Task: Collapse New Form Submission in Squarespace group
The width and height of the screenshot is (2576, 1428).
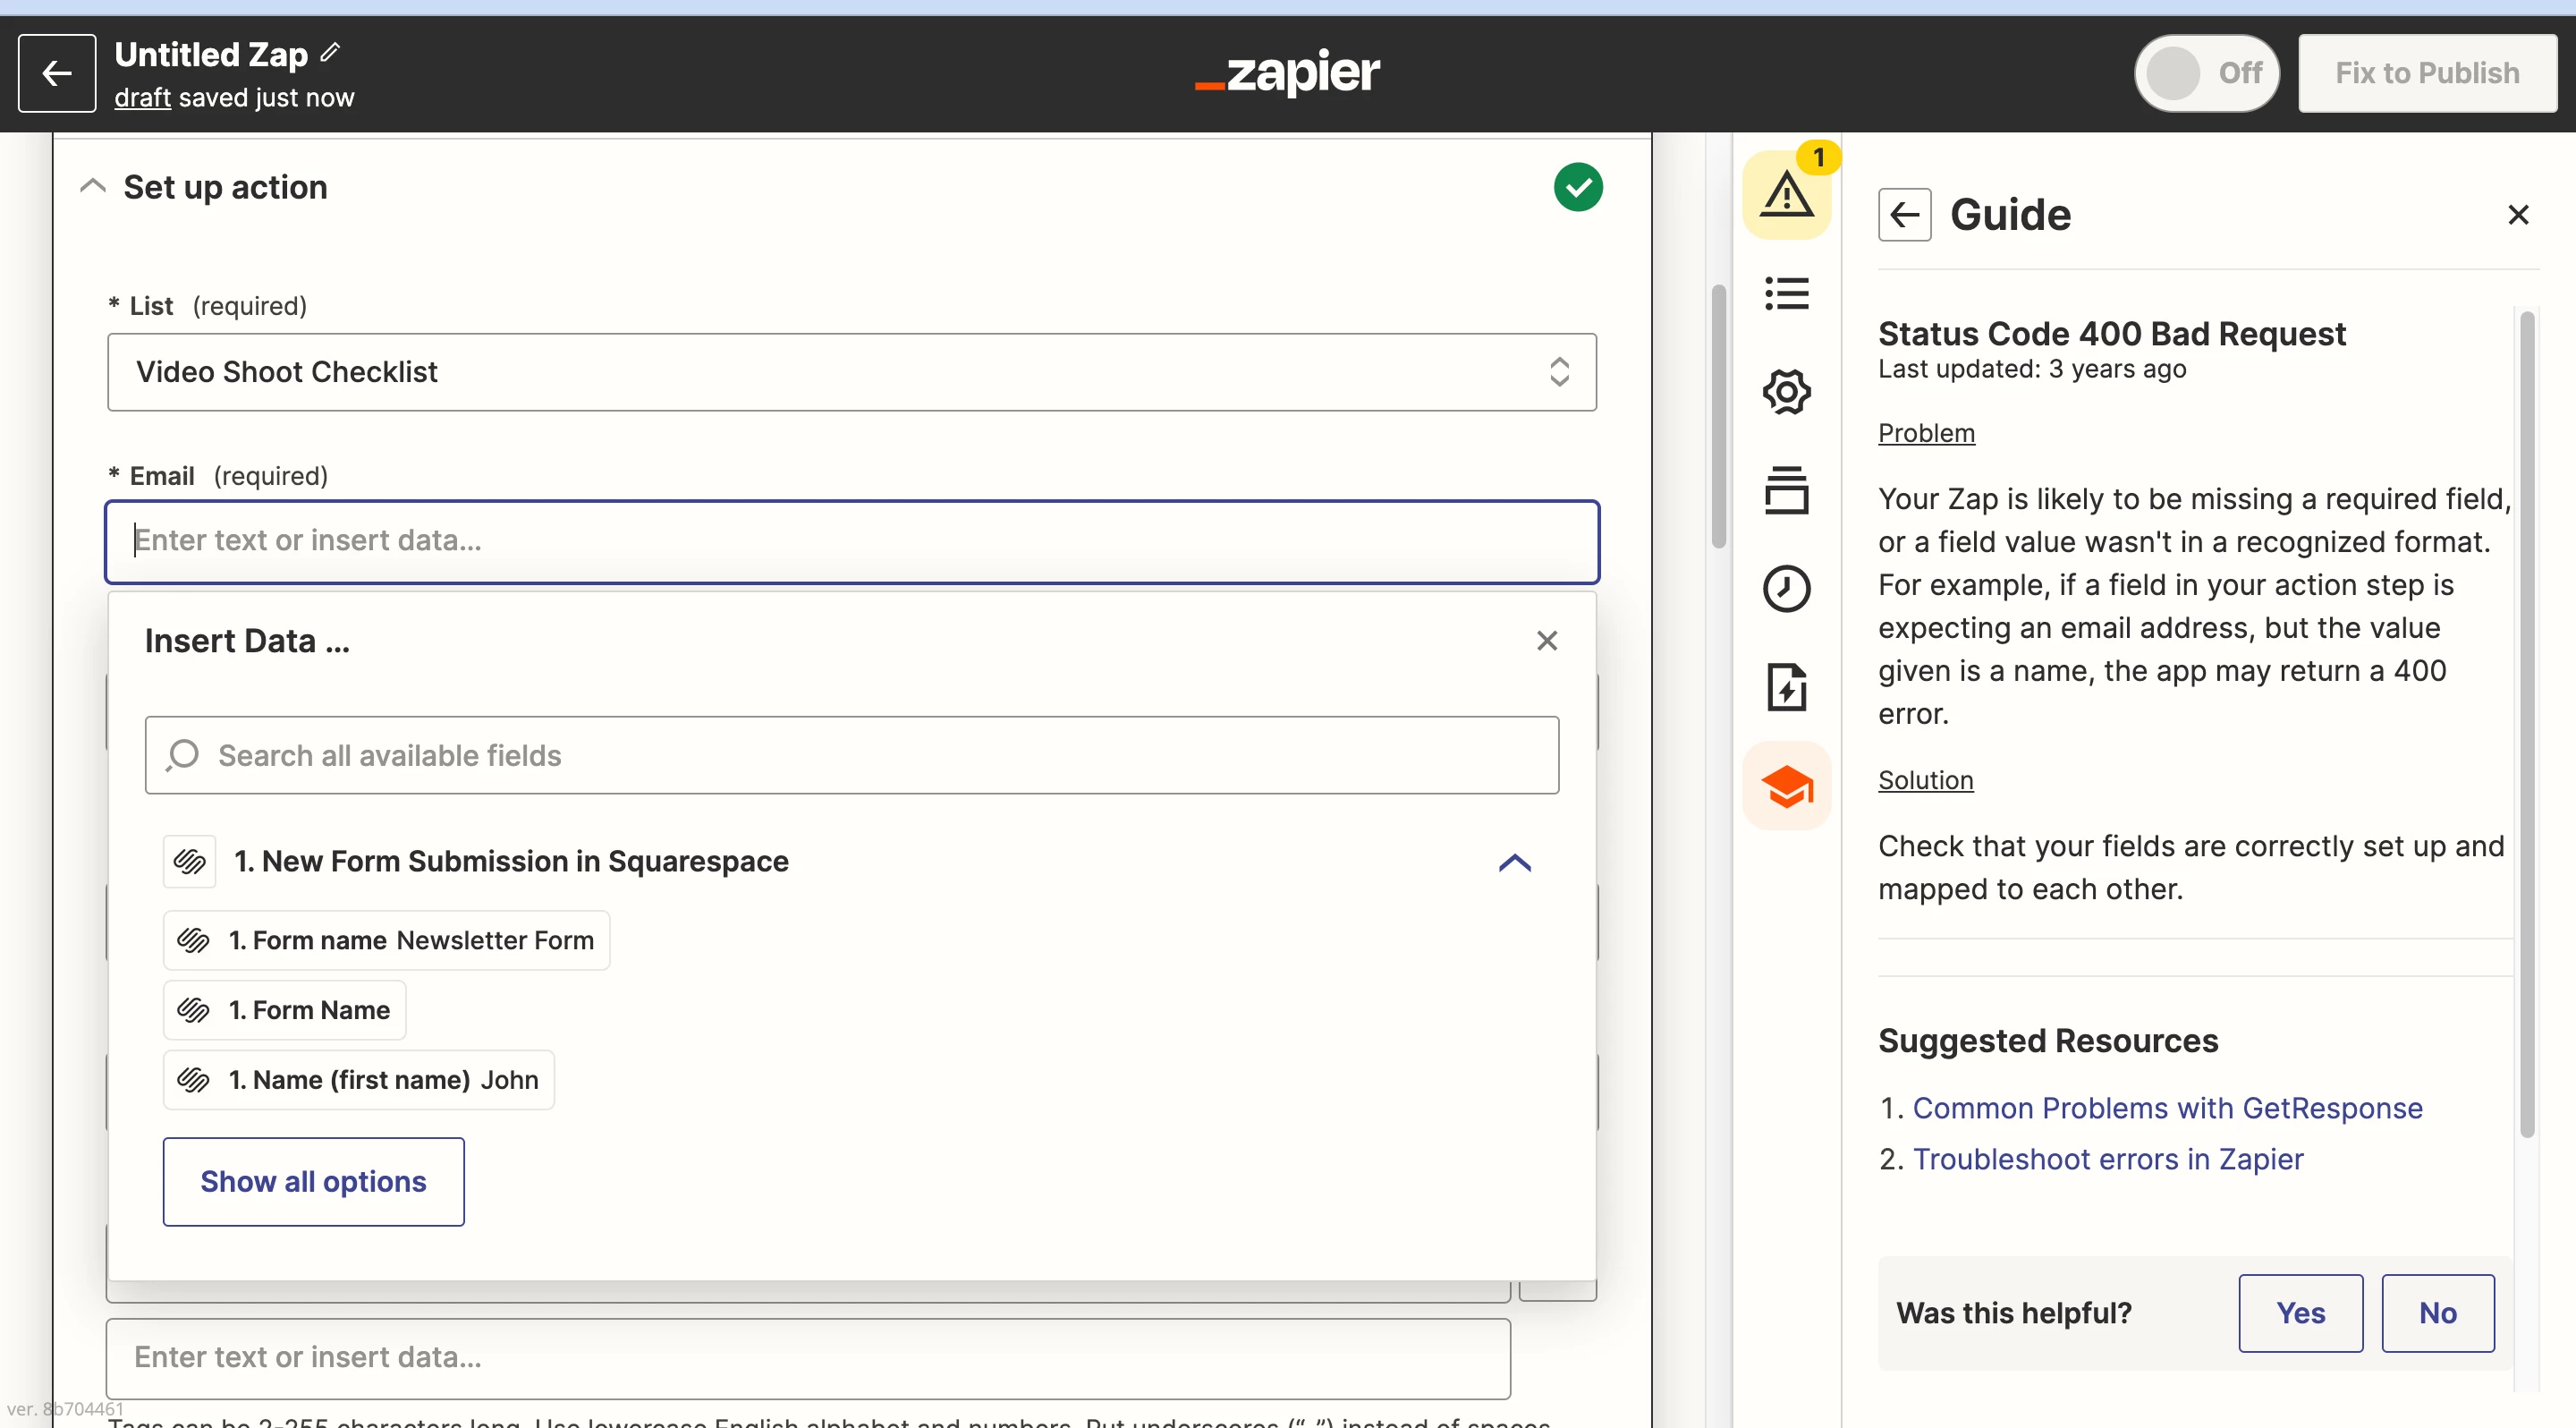Action: [1514, 862]
